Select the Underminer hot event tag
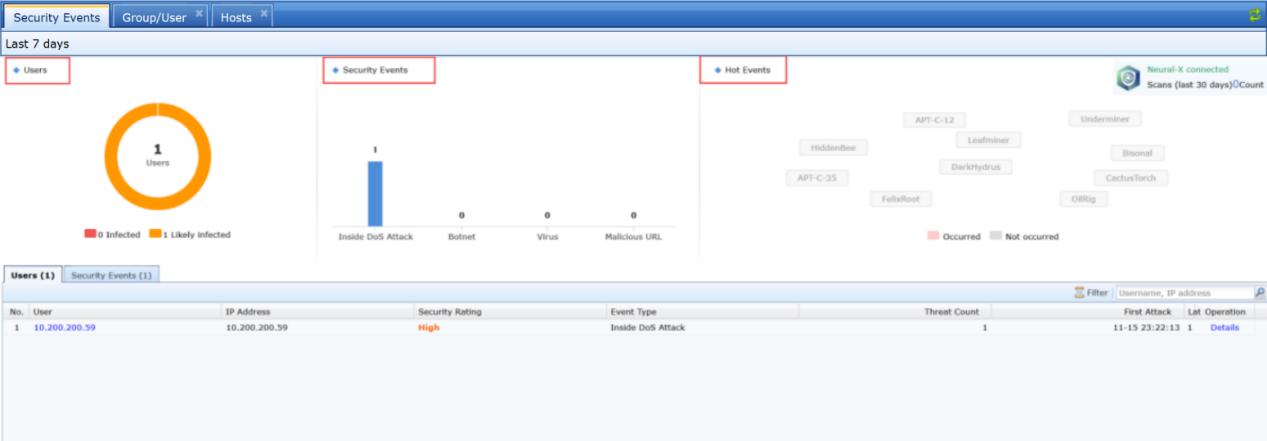The image size is (1267, 441). coord(1105,119)
